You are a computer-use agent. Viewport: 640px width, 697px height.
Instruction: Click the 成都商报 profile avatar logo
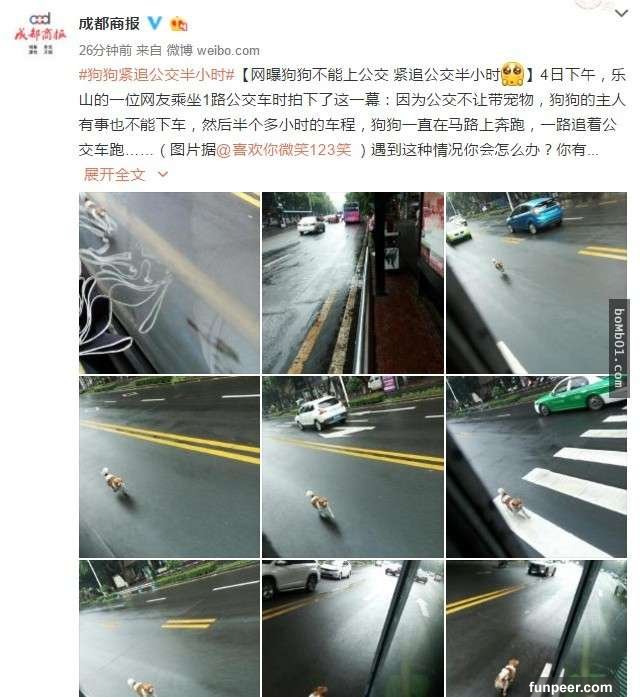(40, 34)
